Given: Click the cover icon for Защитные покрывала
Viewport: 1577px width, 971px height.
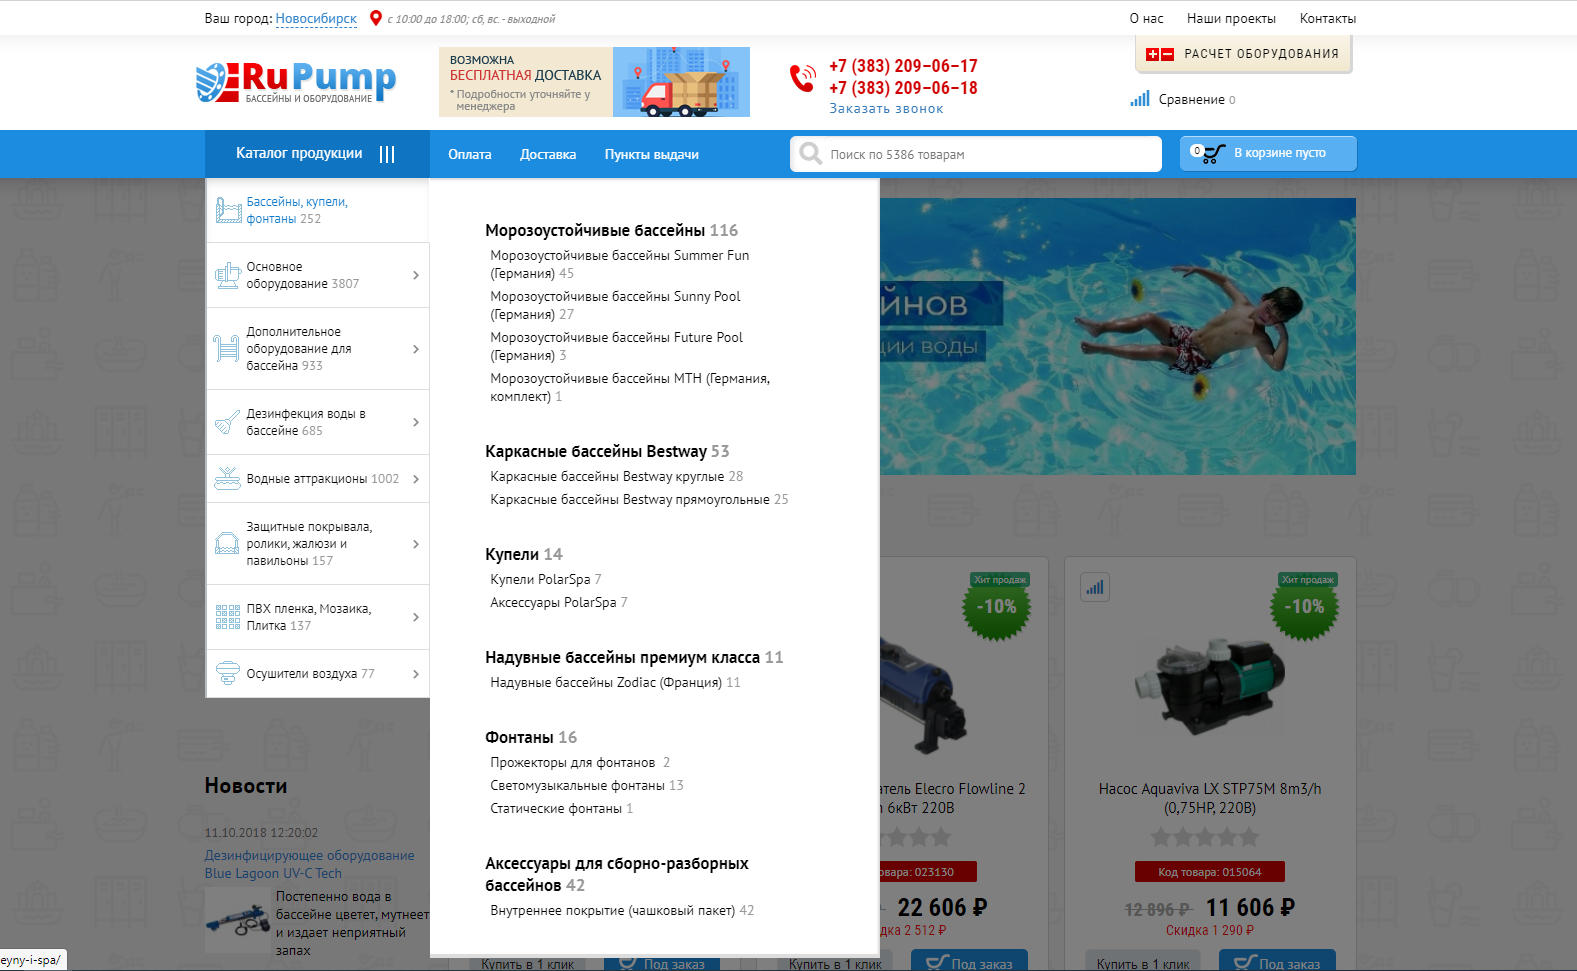Looking at the screenshot, I should 227,543.
